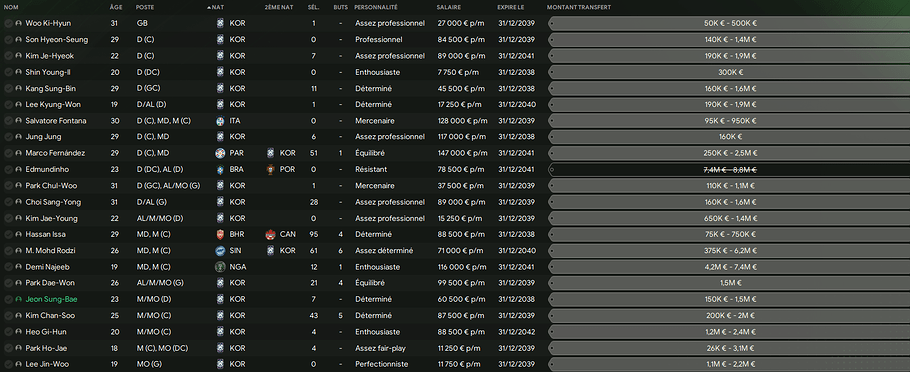Click the player icon beside Jung Jung

[x=18, y=137]
